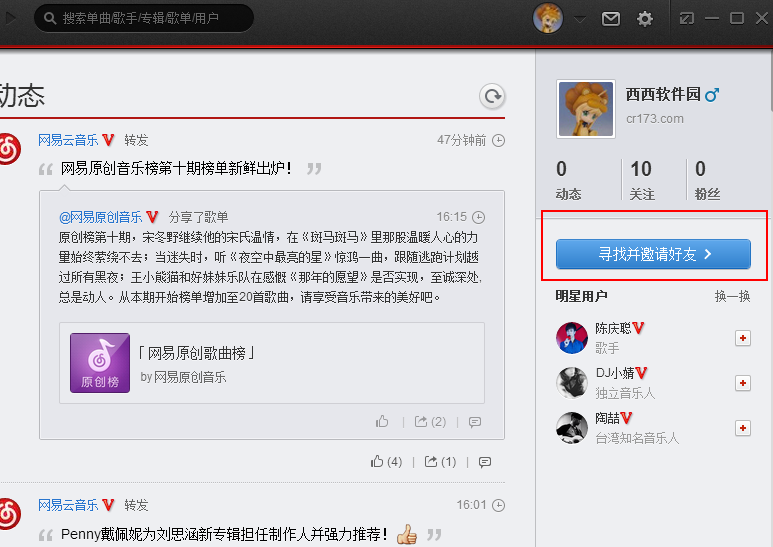
Task: Open @网易原创音乐 profile link
Action: click(x=101, y=217)
